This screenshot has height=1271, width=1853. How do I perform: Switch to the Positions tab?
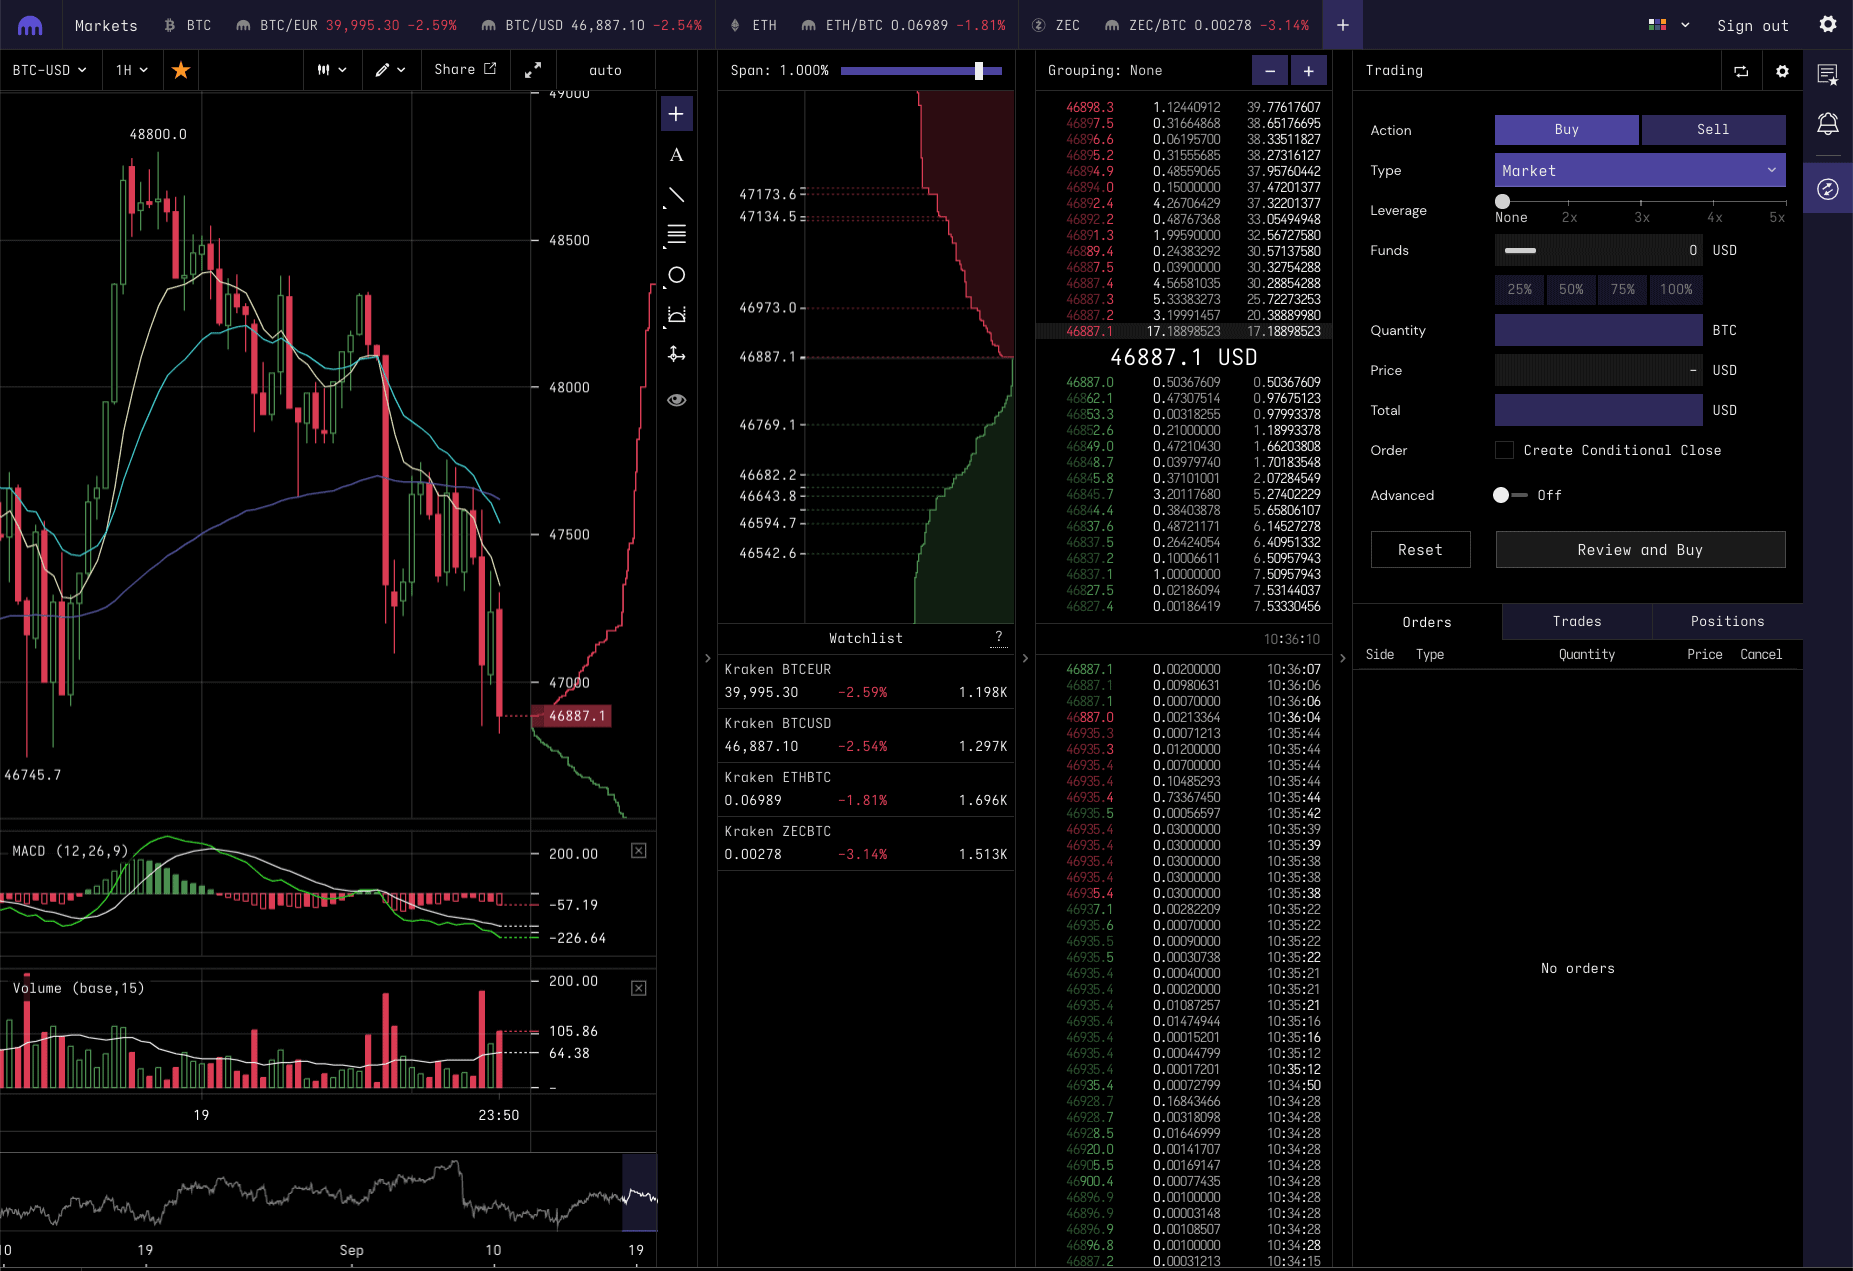point(1726,621)
